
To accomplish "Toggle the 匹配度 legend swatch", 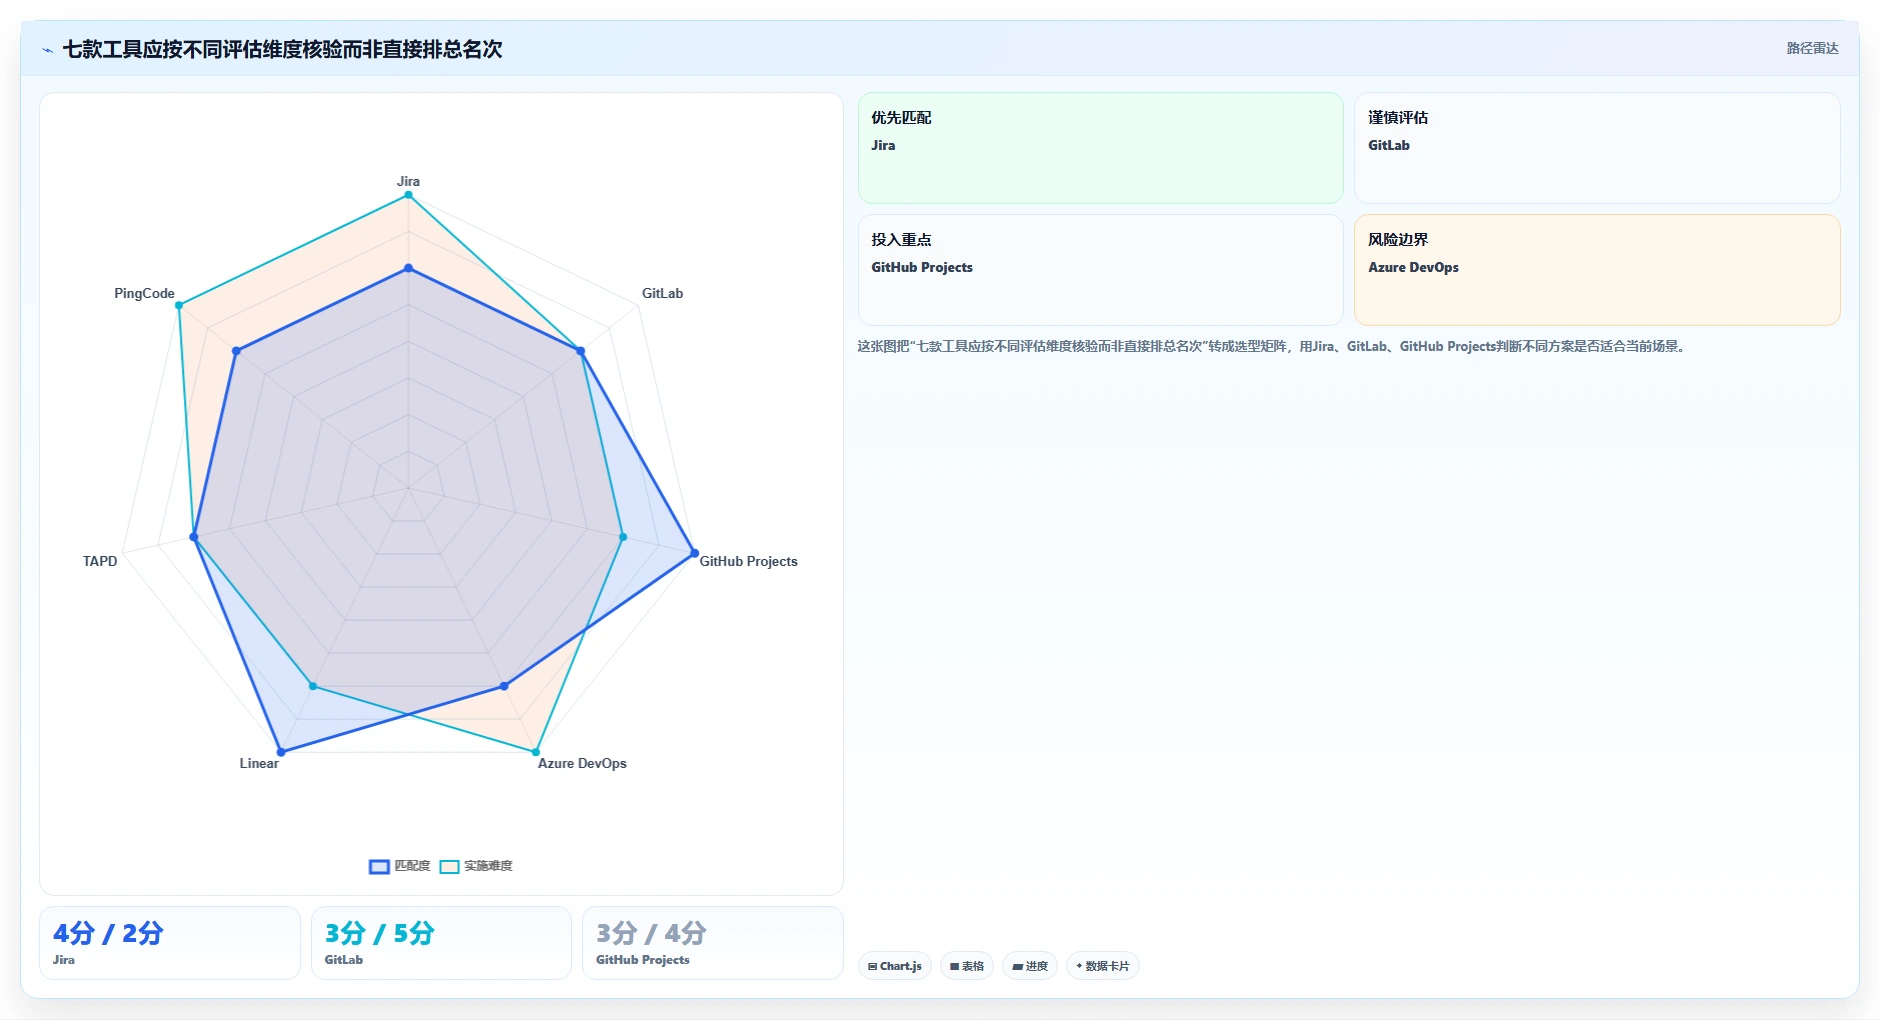I will pos(379,867).
